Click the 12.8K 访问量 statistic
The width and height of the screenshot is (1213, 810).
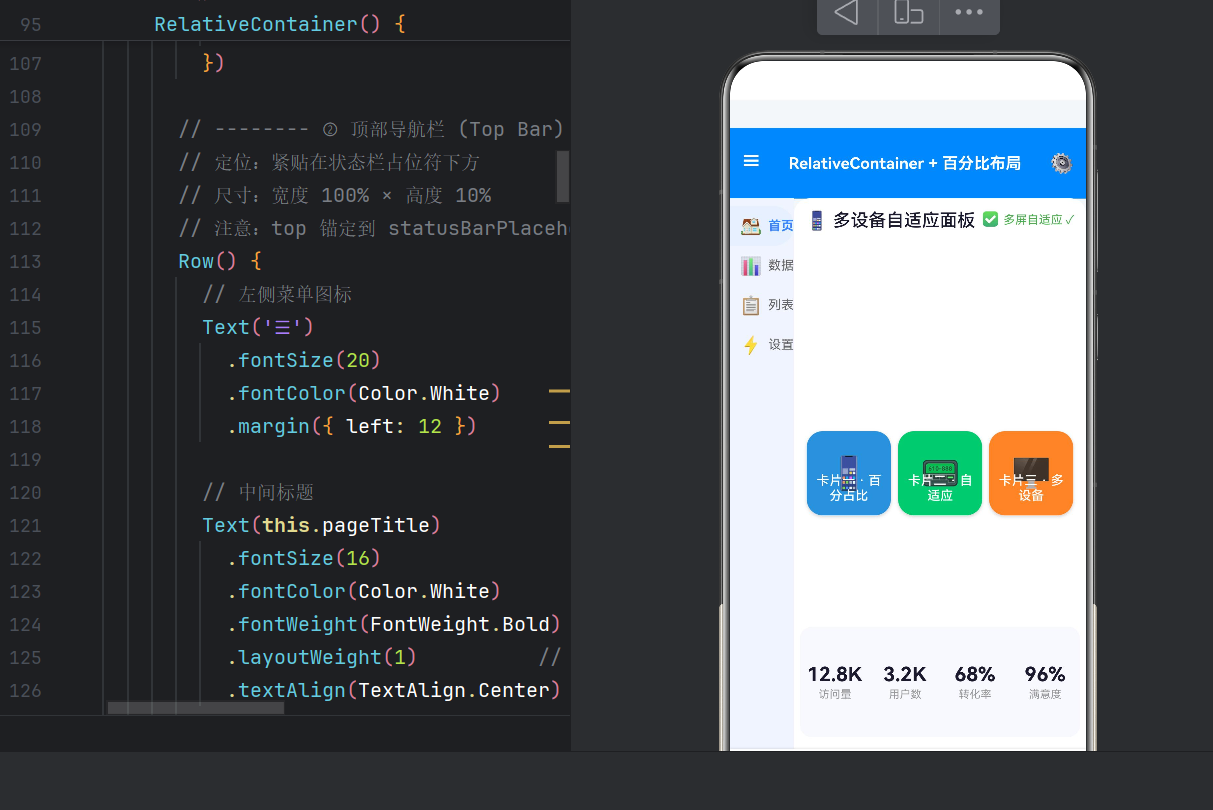tap(835, 682)
